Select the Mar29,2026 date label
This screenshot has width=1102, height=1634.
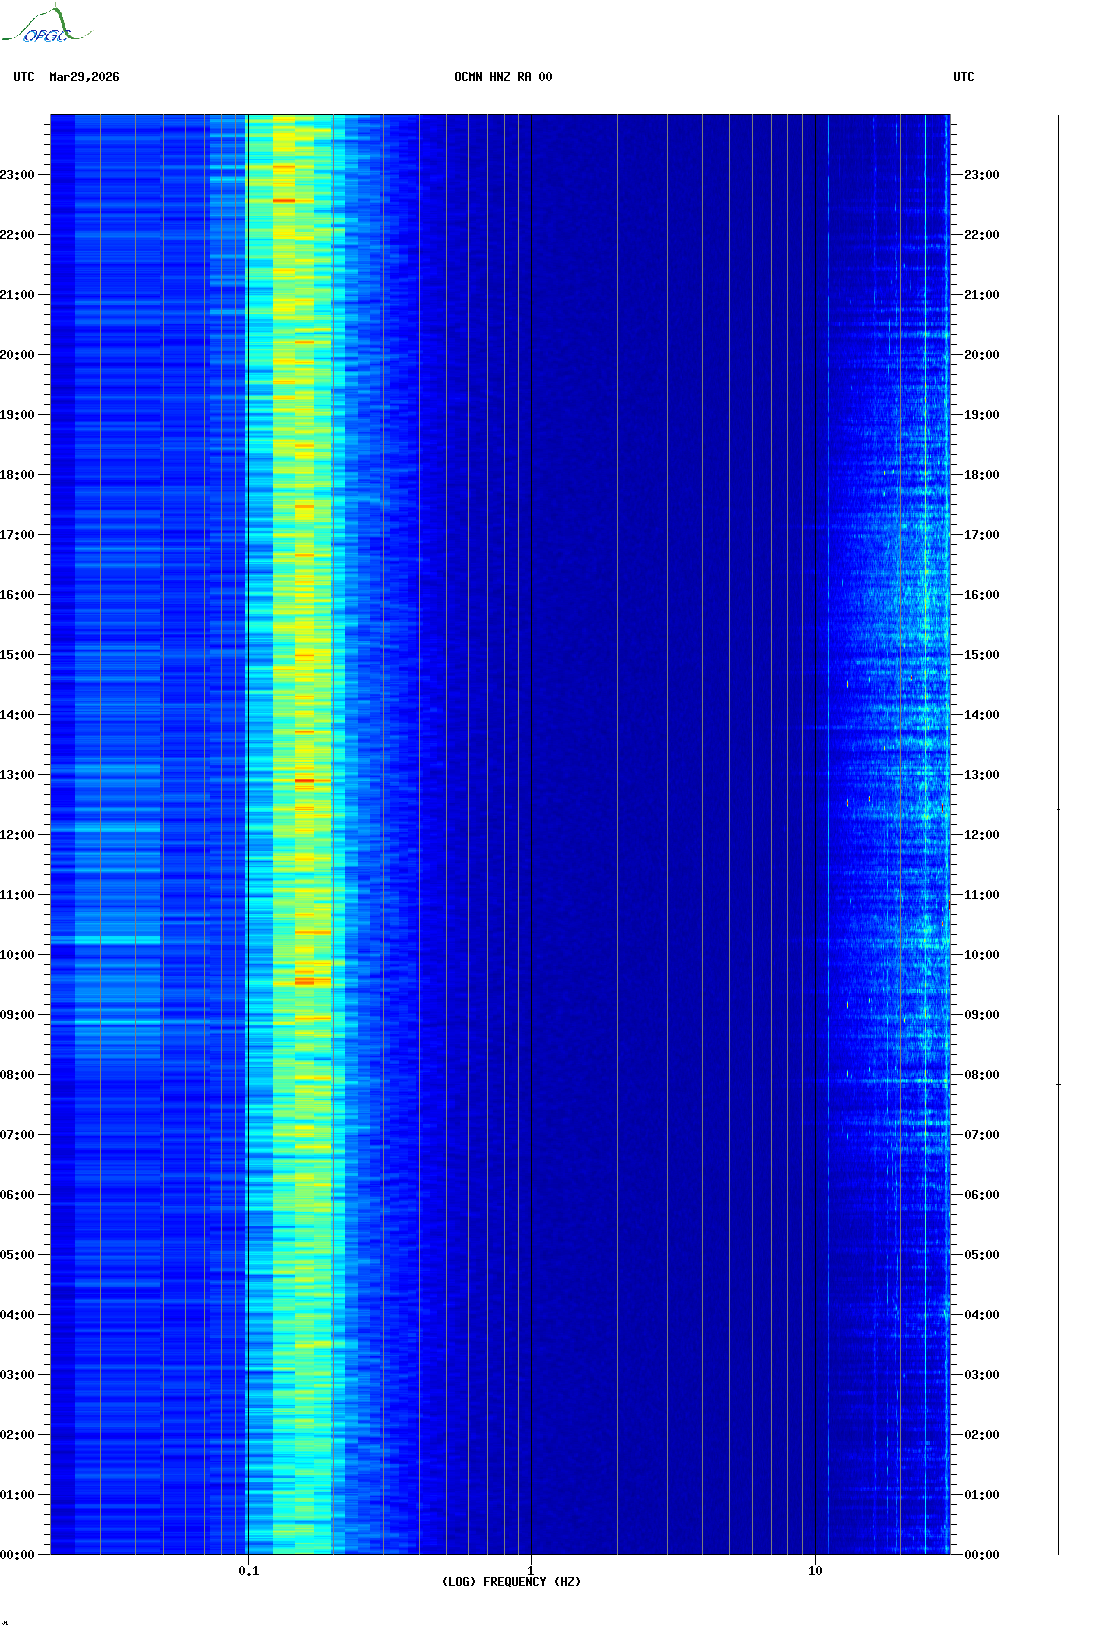(x=84, y=77)
